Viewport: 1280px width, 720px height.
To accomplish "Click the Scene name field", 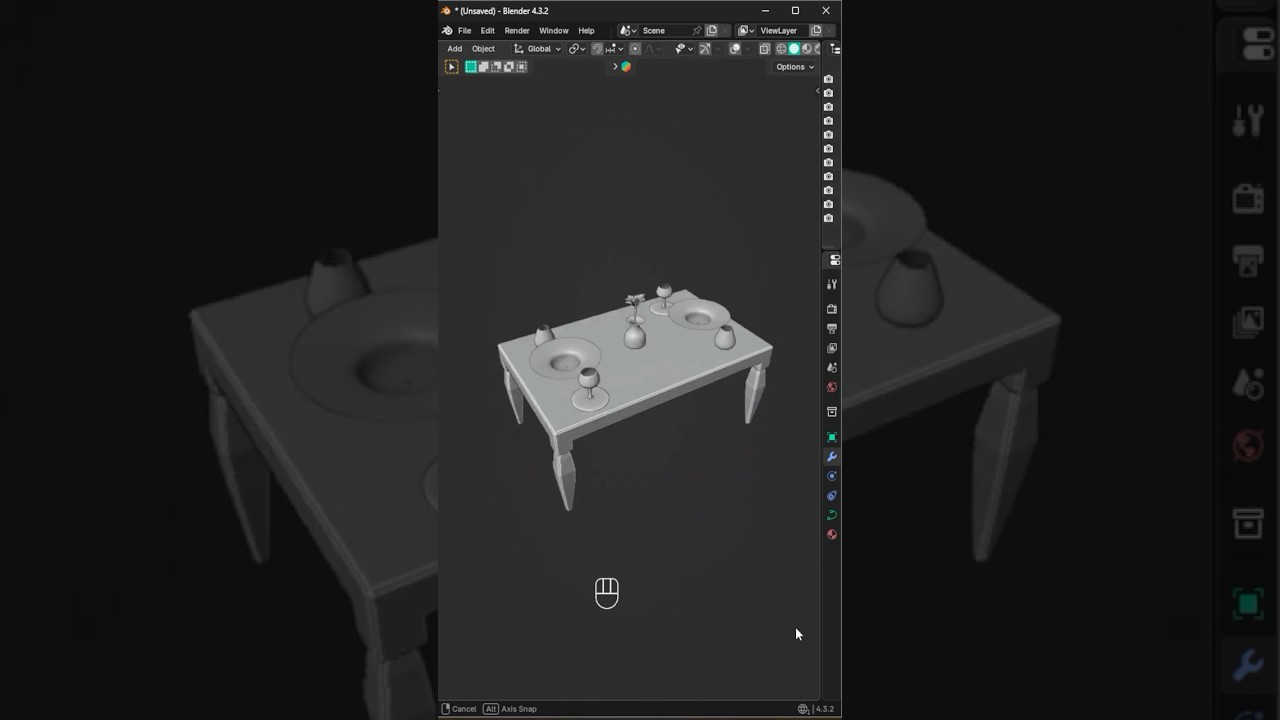I will click(665, 31).
